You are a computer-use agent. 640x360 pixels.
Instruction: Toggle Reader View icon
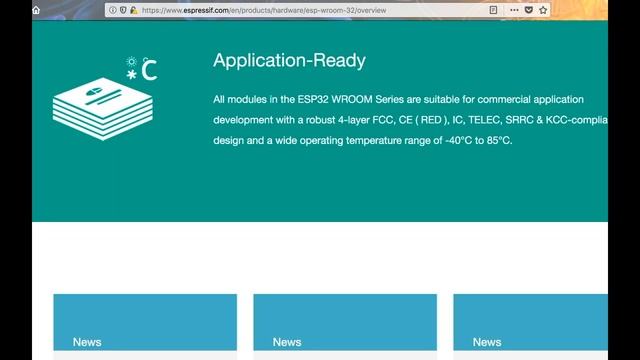point(493,10)
